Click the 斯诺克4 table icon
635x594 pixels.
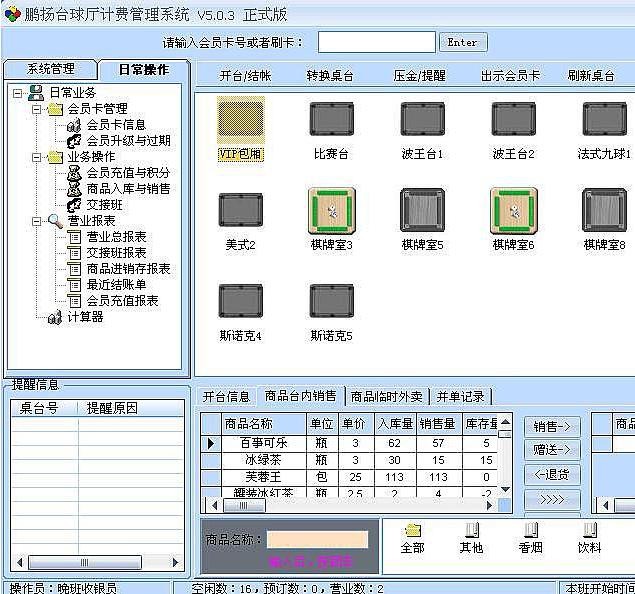click(240, 302)
